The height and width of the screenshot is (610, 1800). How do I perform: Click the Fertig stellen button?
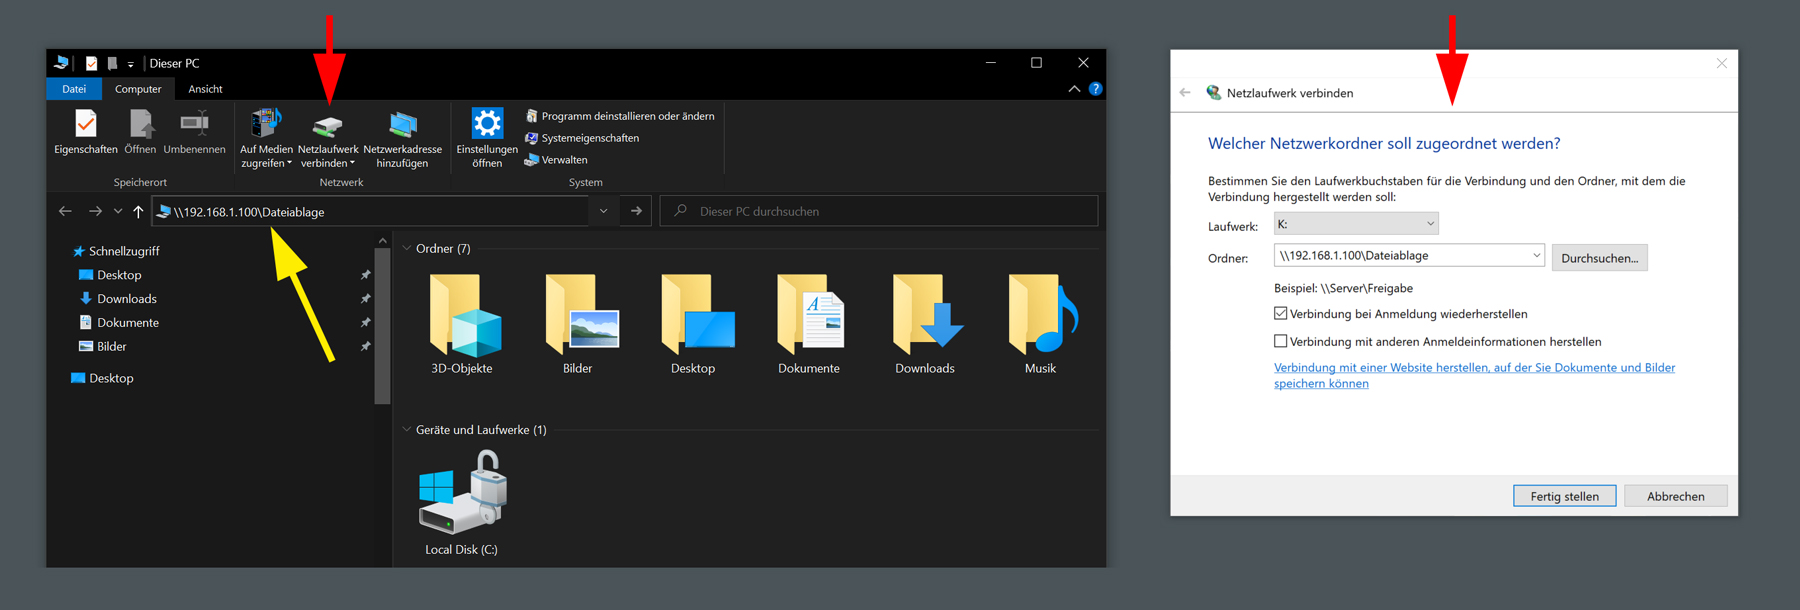tap(1564, 496)
